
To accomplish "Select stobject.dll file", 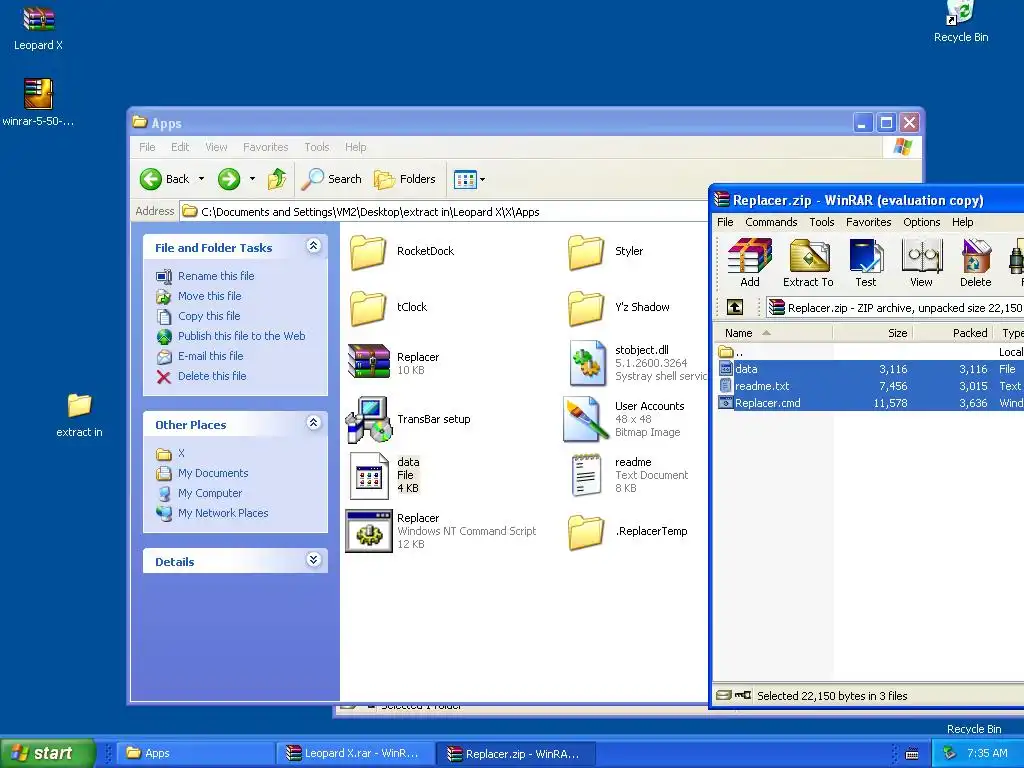I will tap(637, 362).
